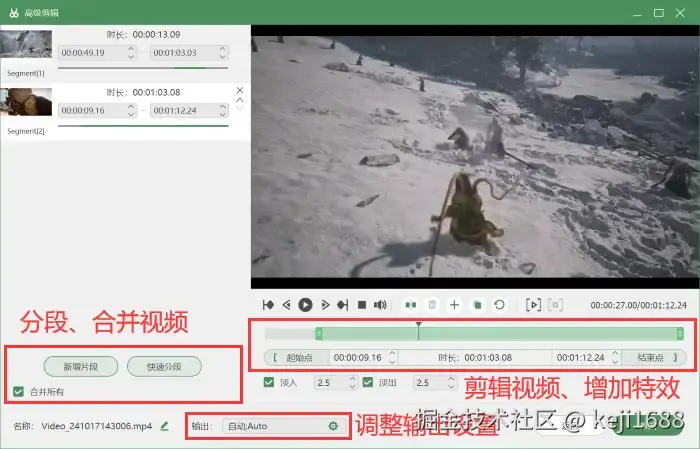Play the selected segment in brackets
The image size is (700, 449).
click(533, 305)
